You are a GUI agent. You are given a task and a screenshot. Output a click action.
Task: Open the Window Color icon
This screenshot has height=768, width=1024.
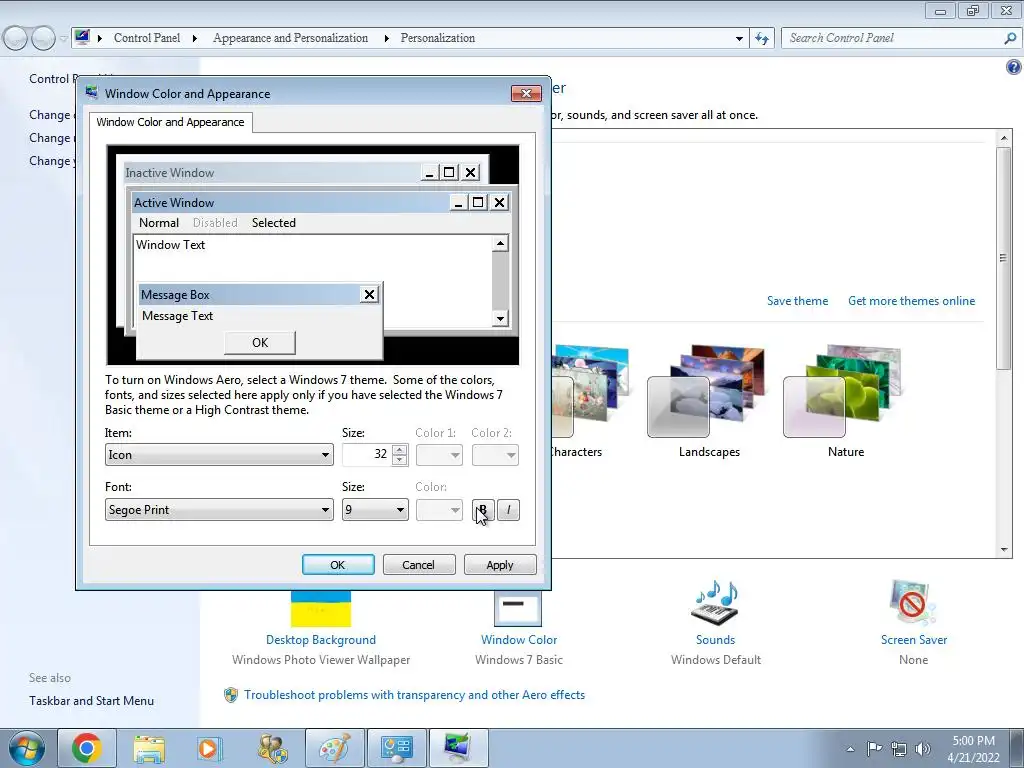click(518, 609)
